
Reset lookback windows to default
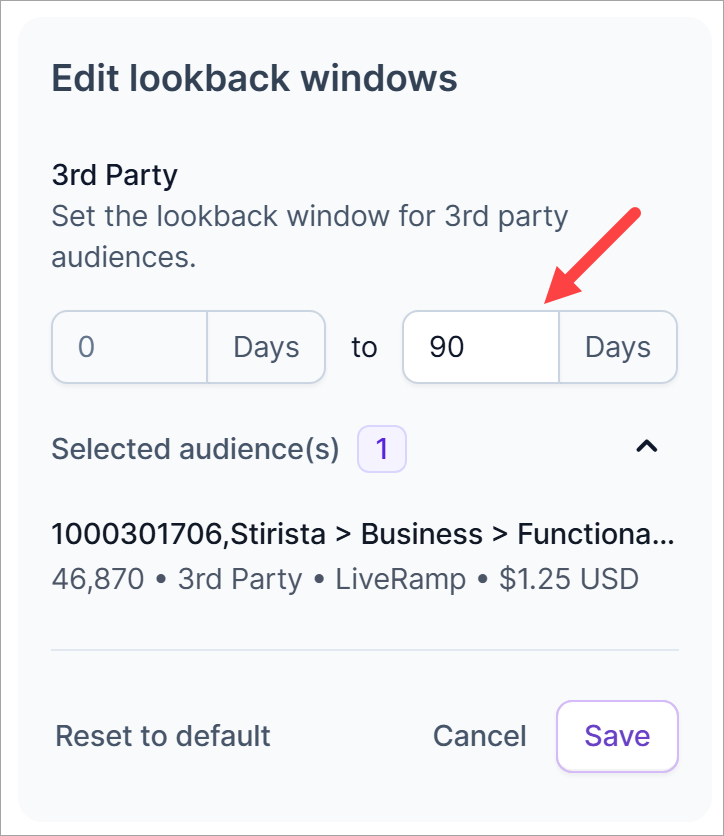(x=163, y=736)
